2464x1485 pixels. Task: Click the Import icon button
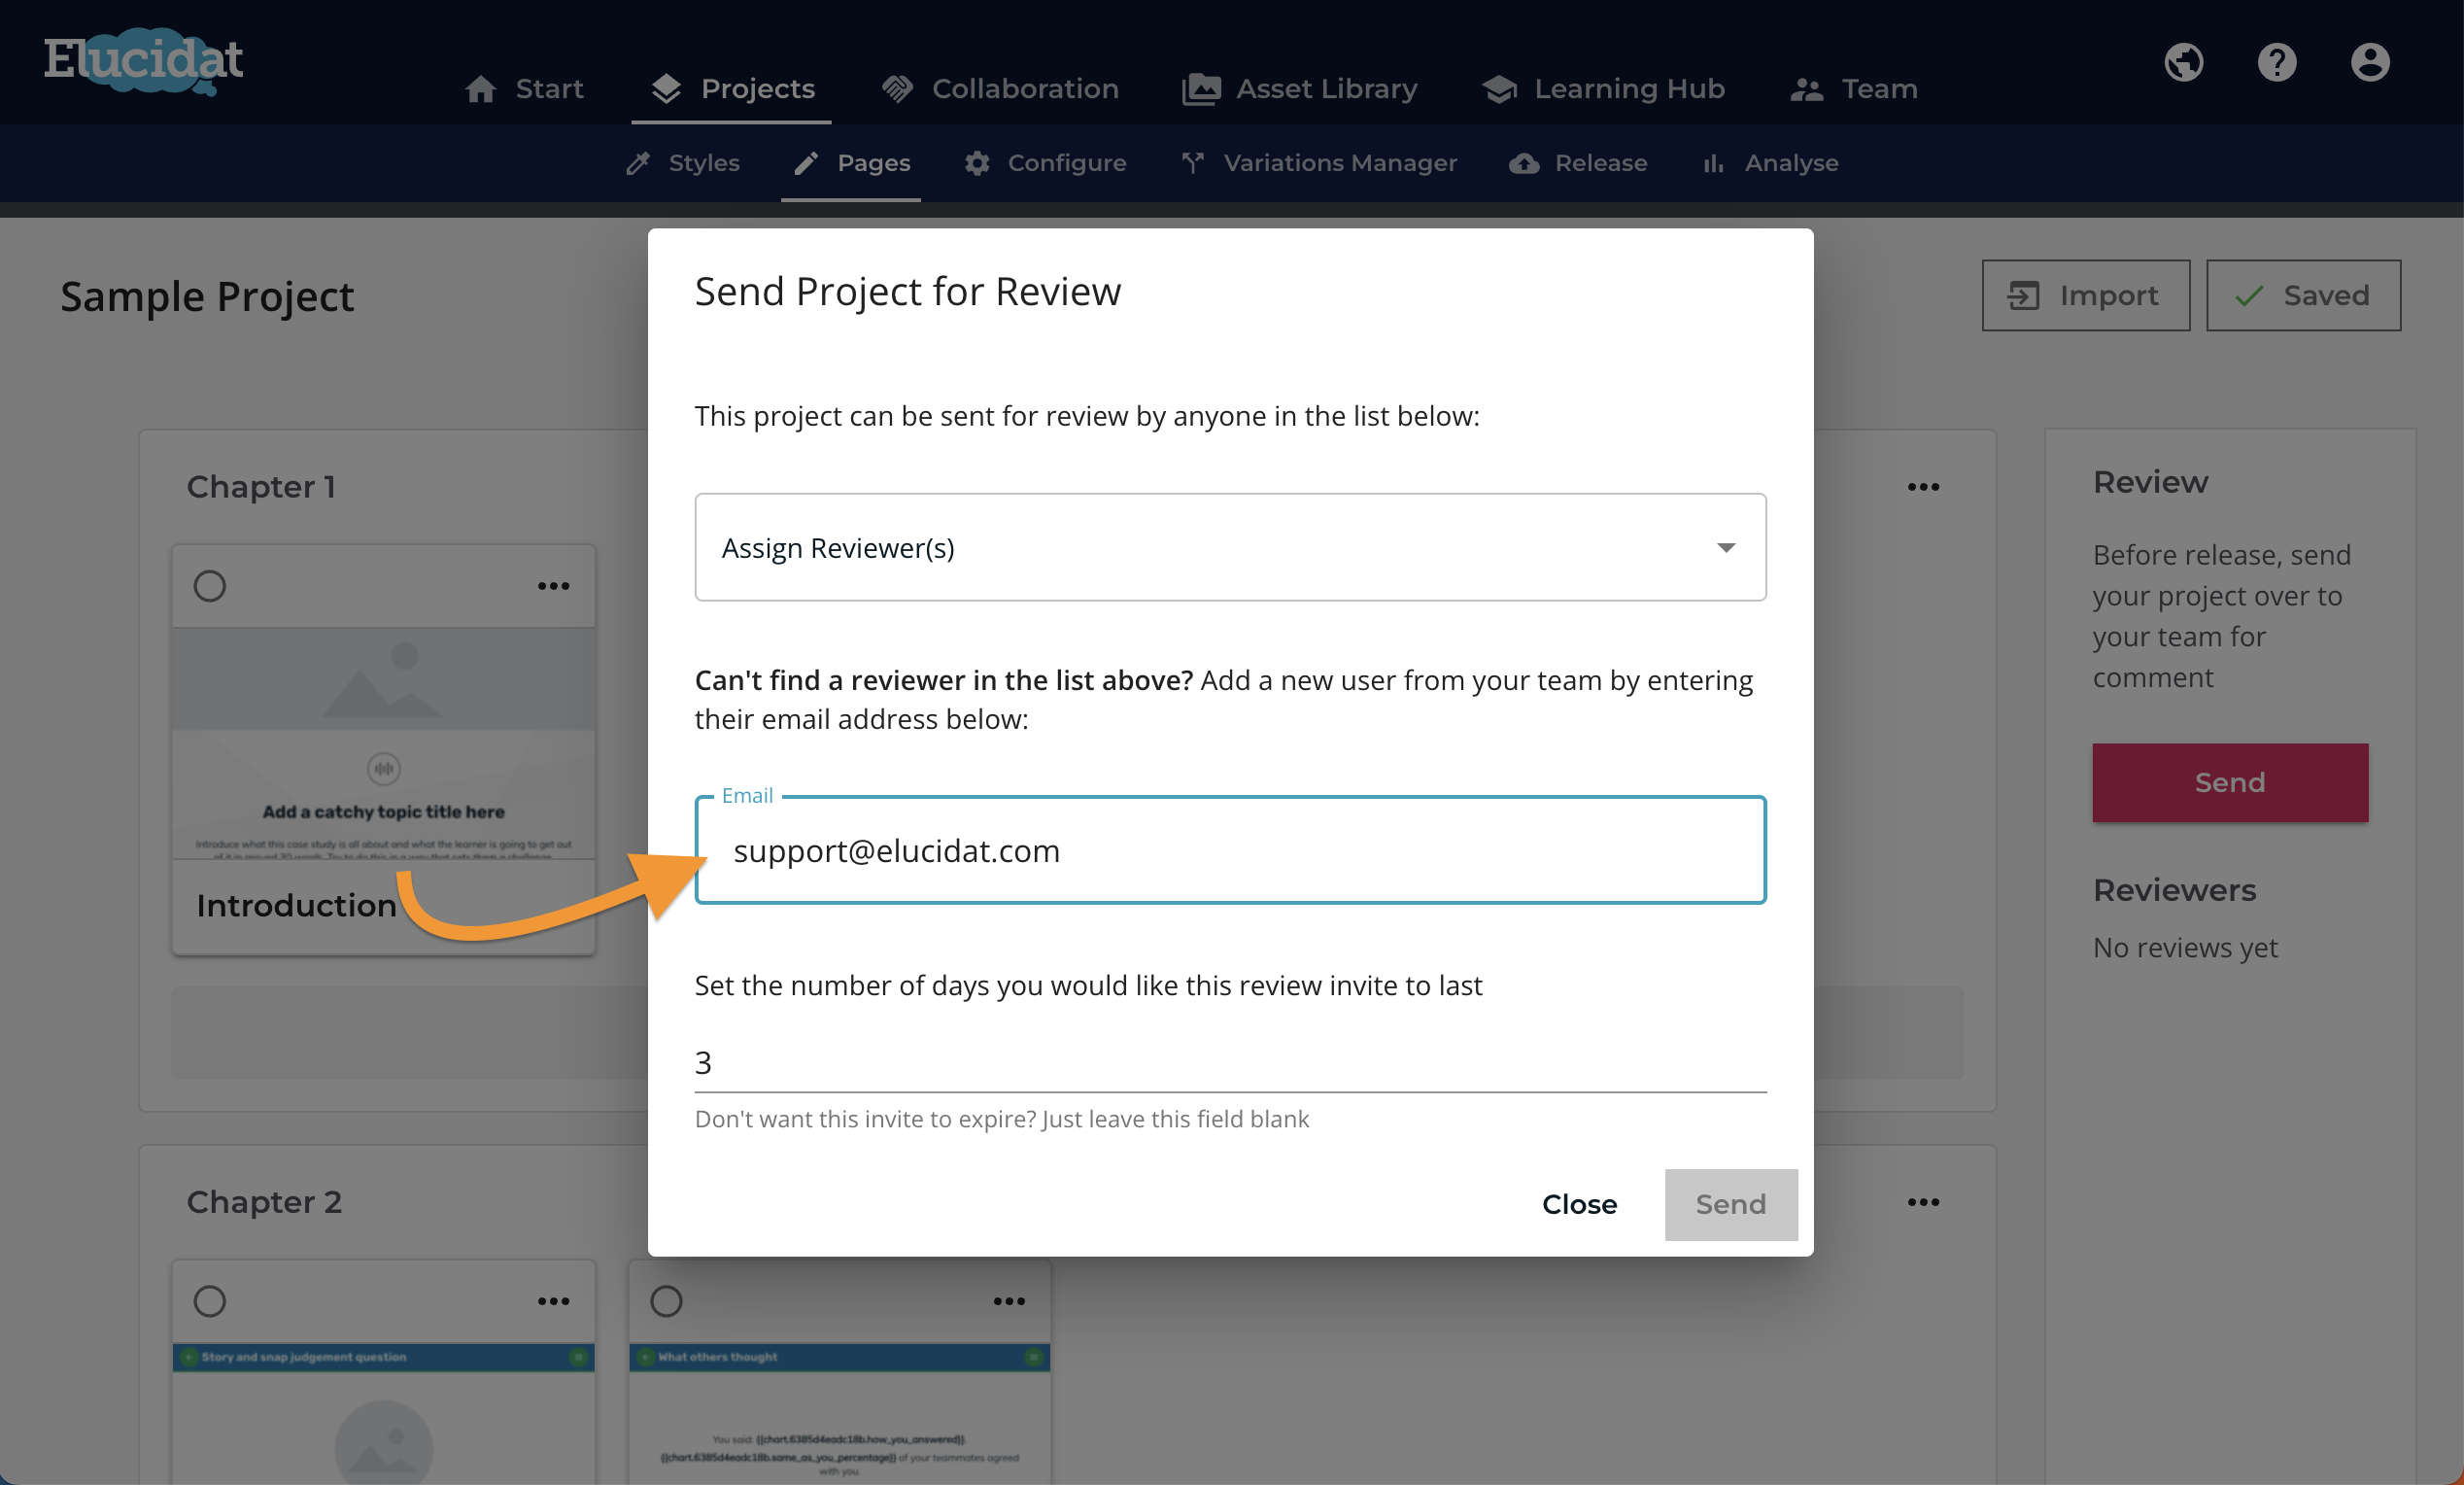(2024, 295)
